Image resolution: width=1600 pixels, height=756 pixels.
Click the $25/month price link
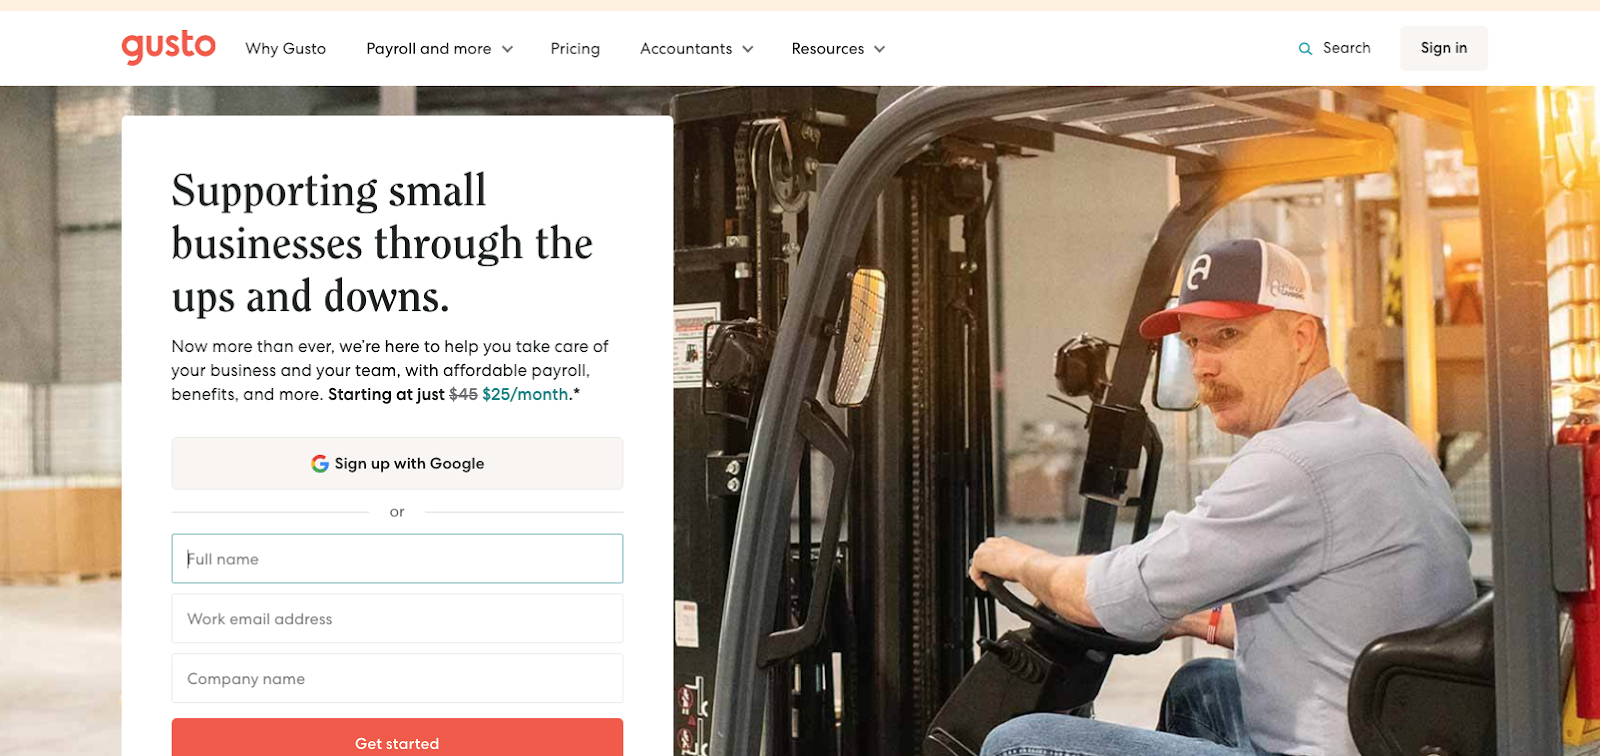(x=525, y=394)
